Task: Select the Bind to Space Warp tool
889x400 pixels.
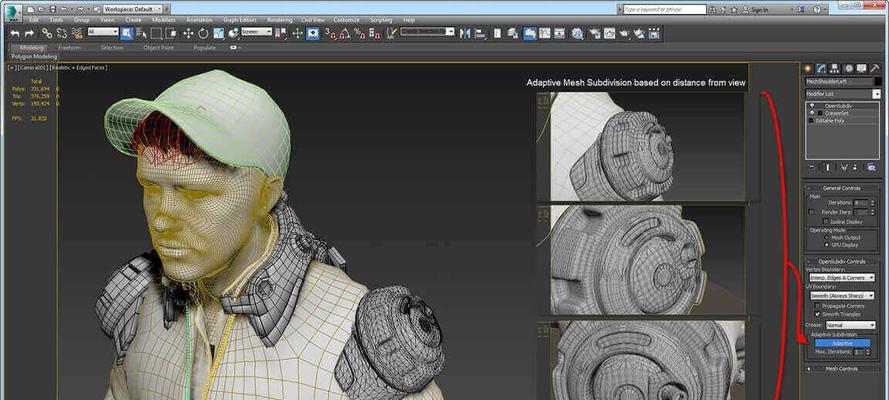Action: 77,33
